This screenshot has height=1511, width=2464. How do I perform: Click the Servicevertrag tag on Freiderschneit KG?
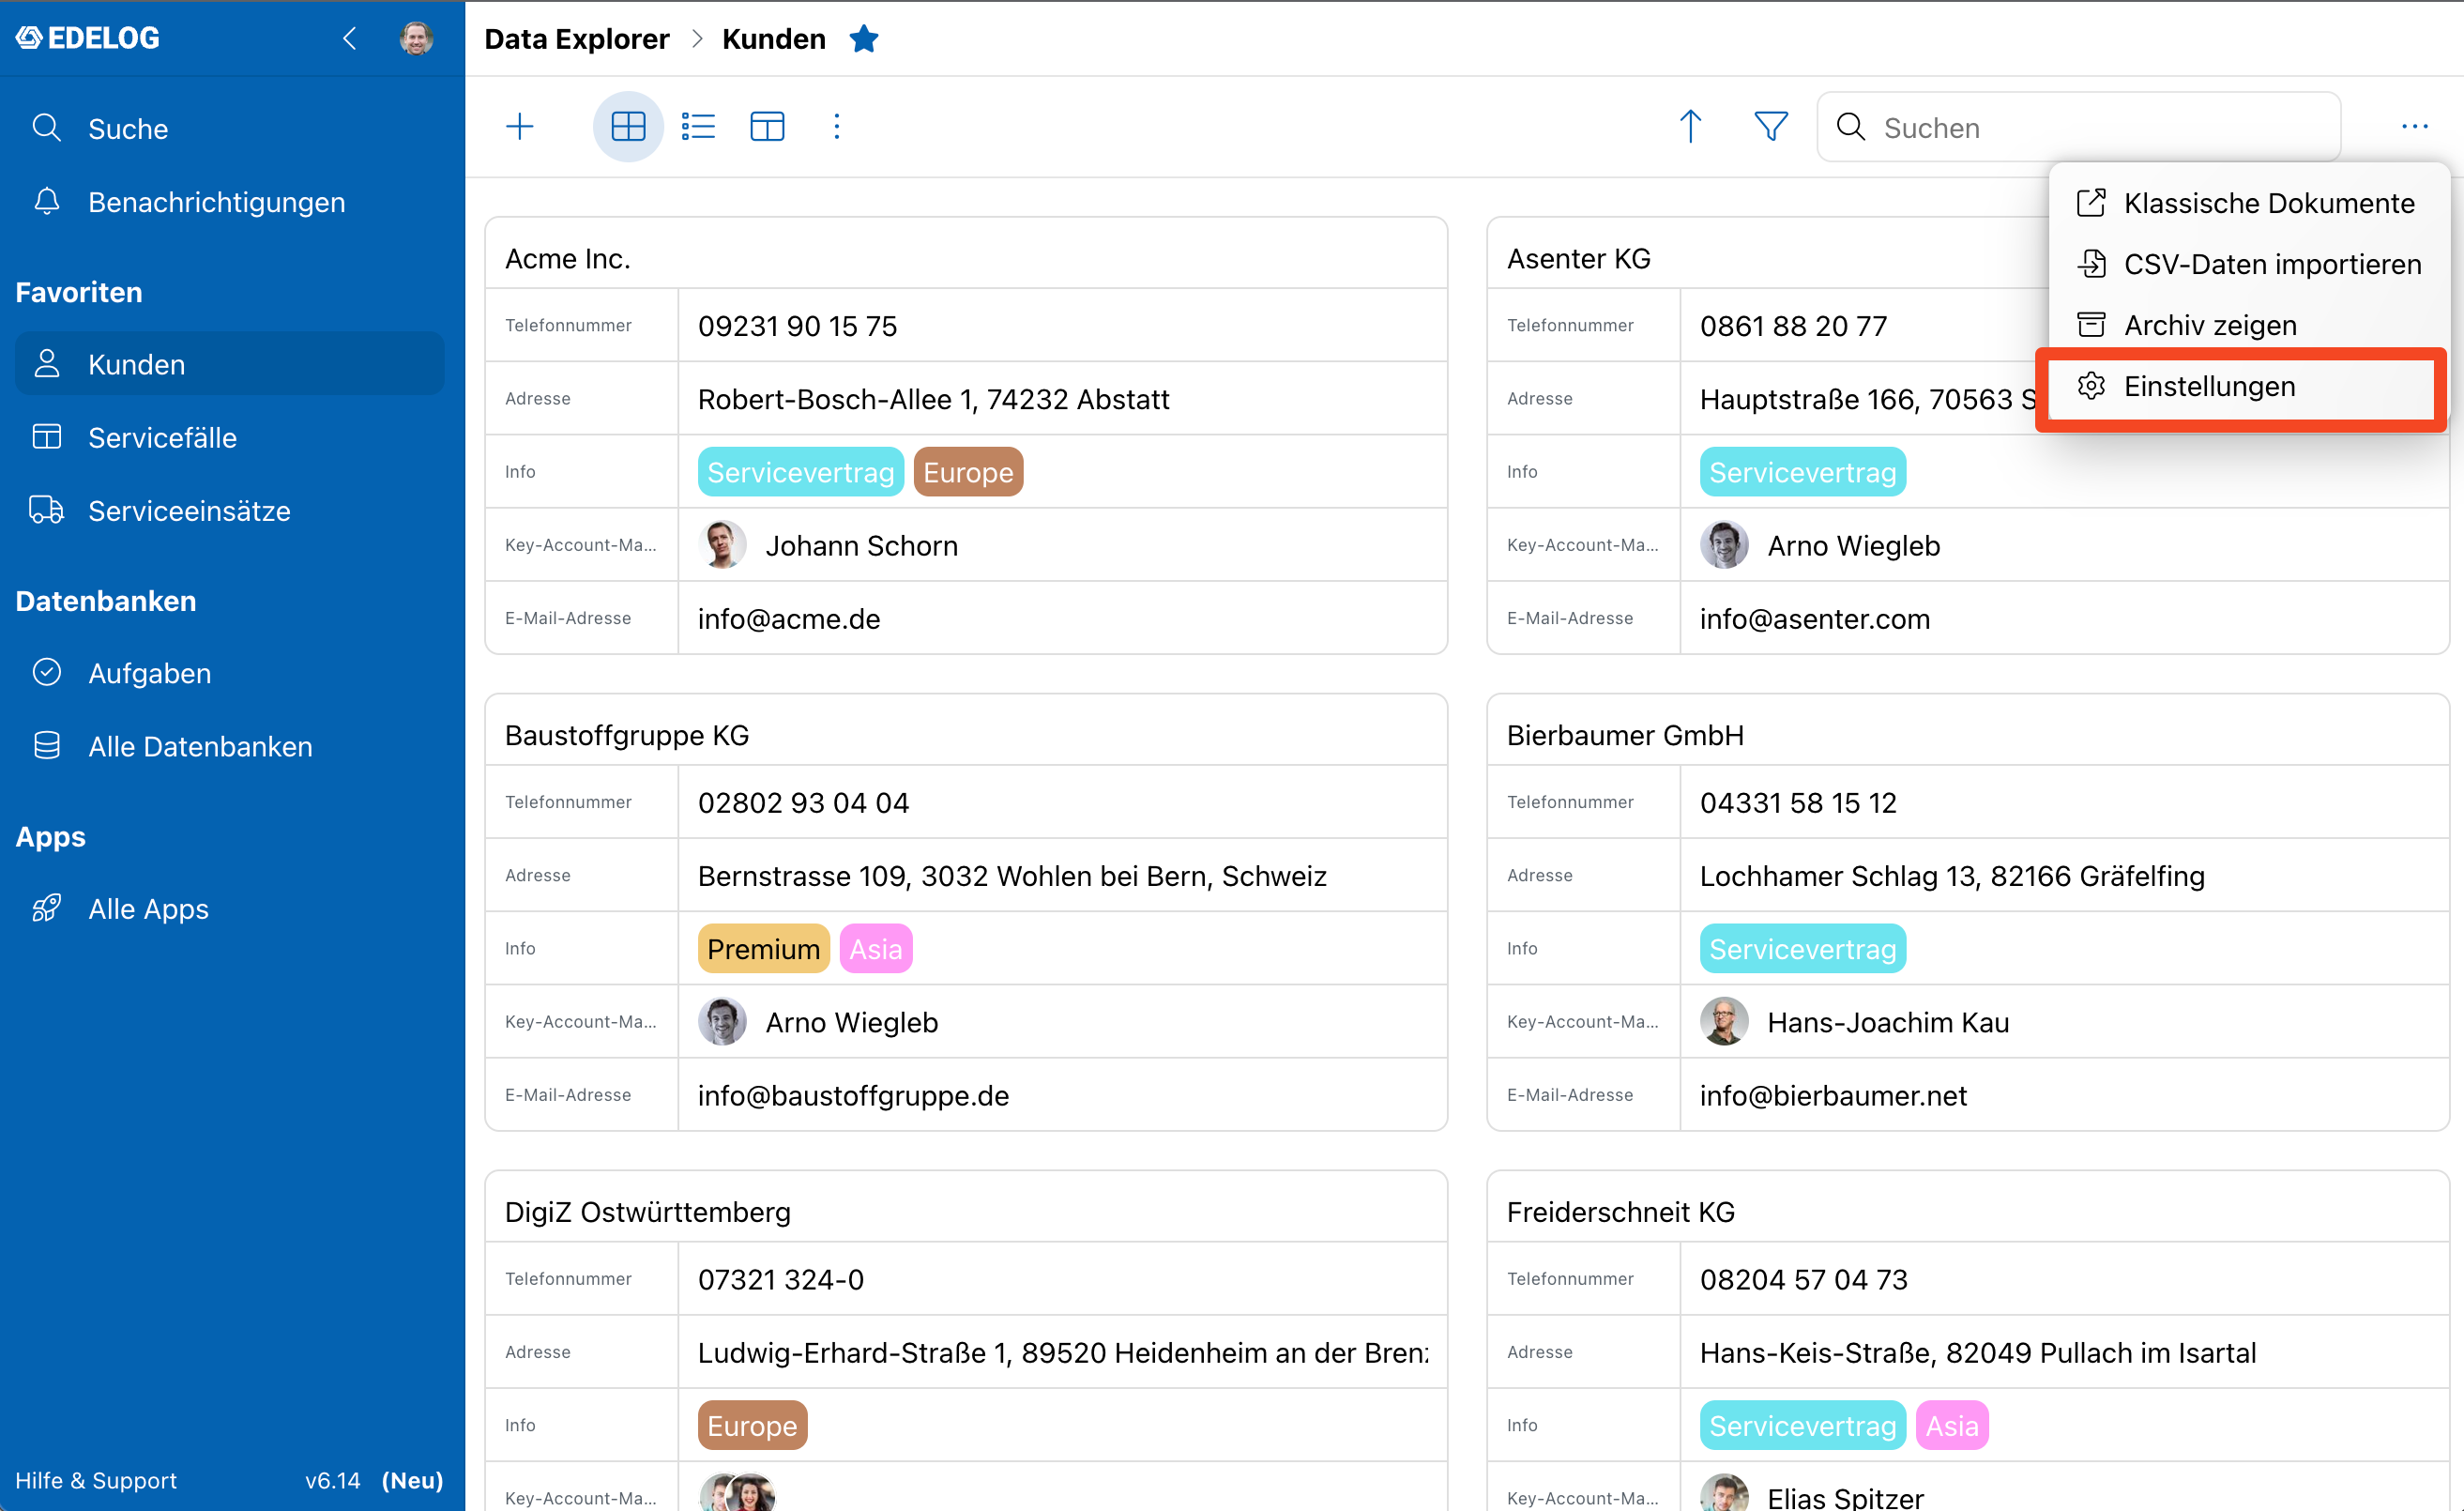click(x=1802, y=1425)
